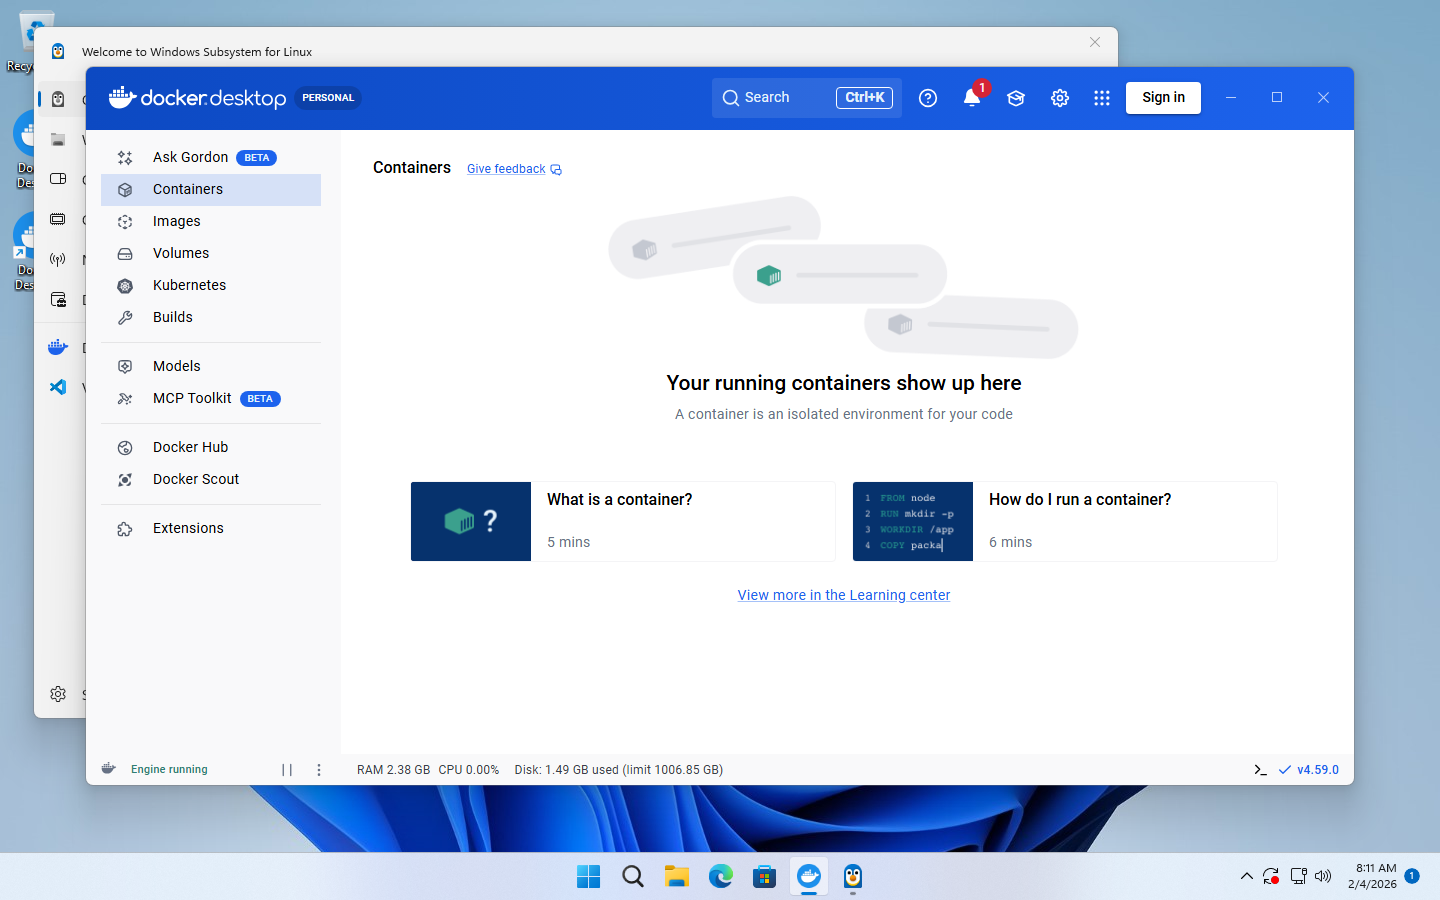
Task: Open View more in the Learning center link
Action: pos(843,595)
